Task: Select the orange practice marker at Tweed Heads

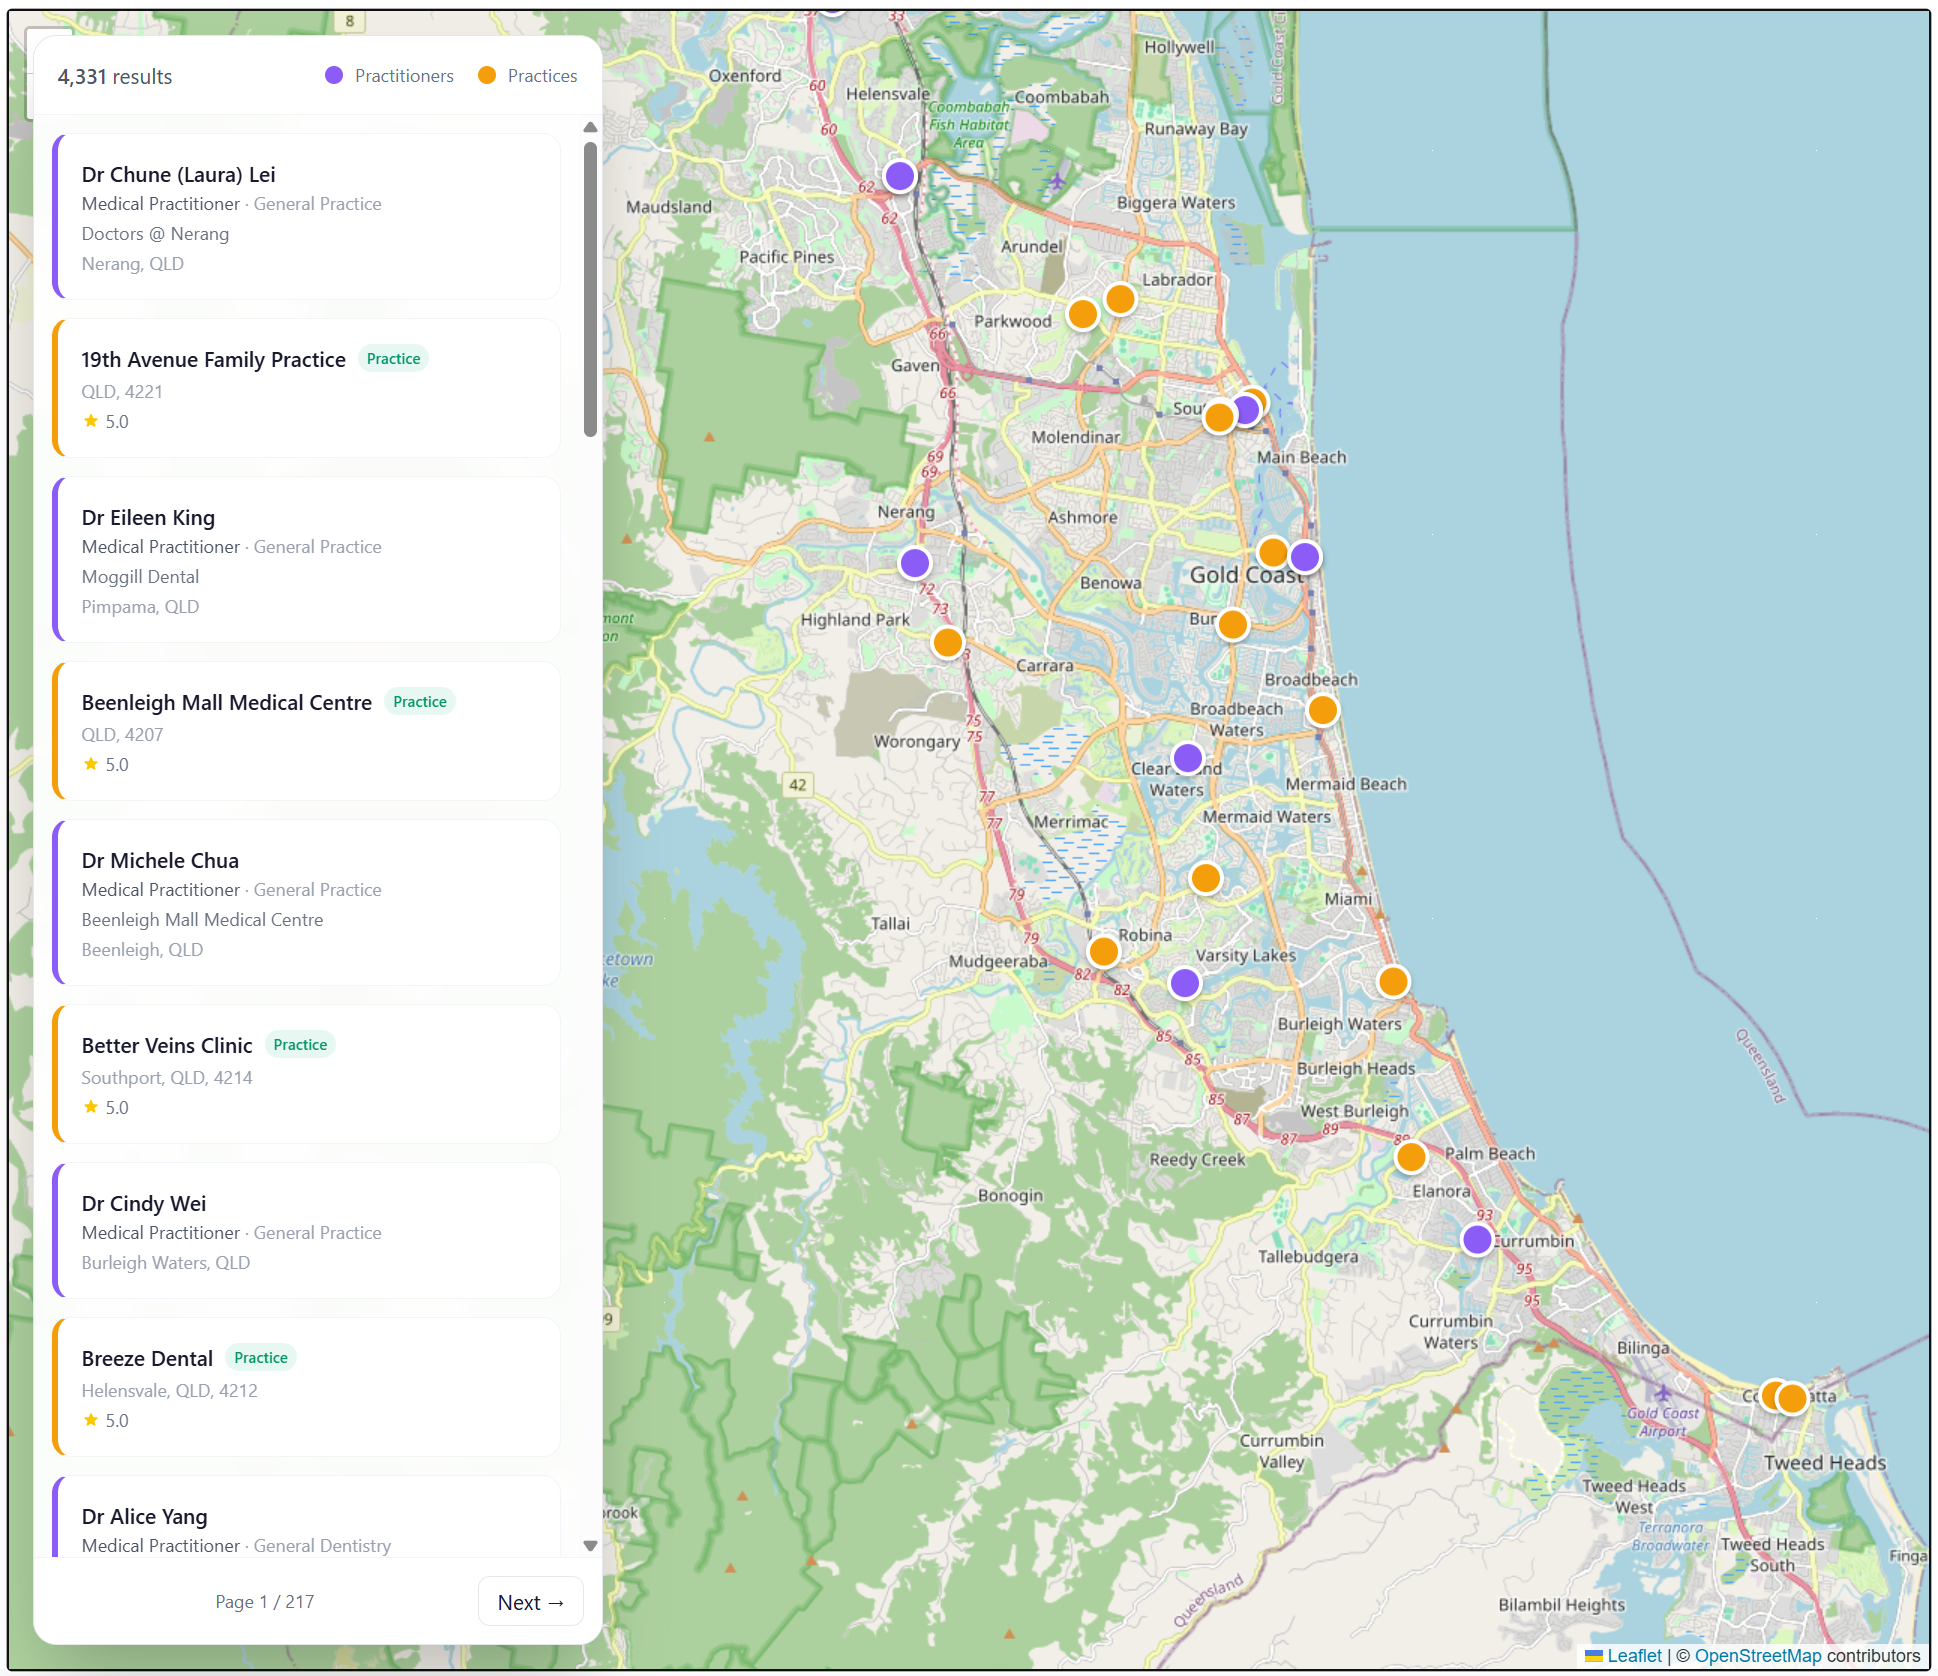Action: click(1790, 1397)
